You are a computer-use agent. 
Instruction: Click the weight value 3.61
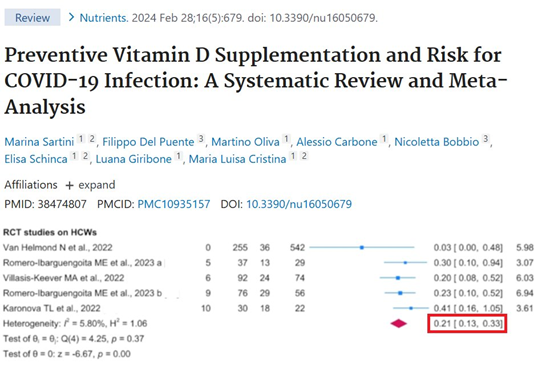pos(525,308)
